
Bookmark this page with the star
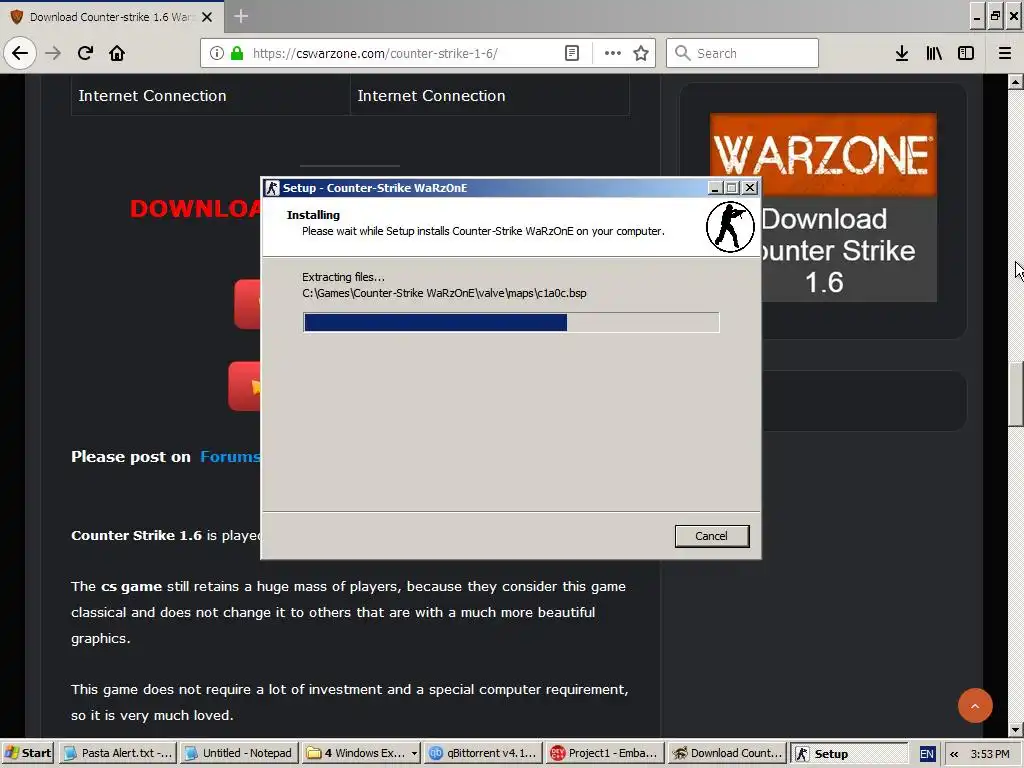(x=641, y=53)
